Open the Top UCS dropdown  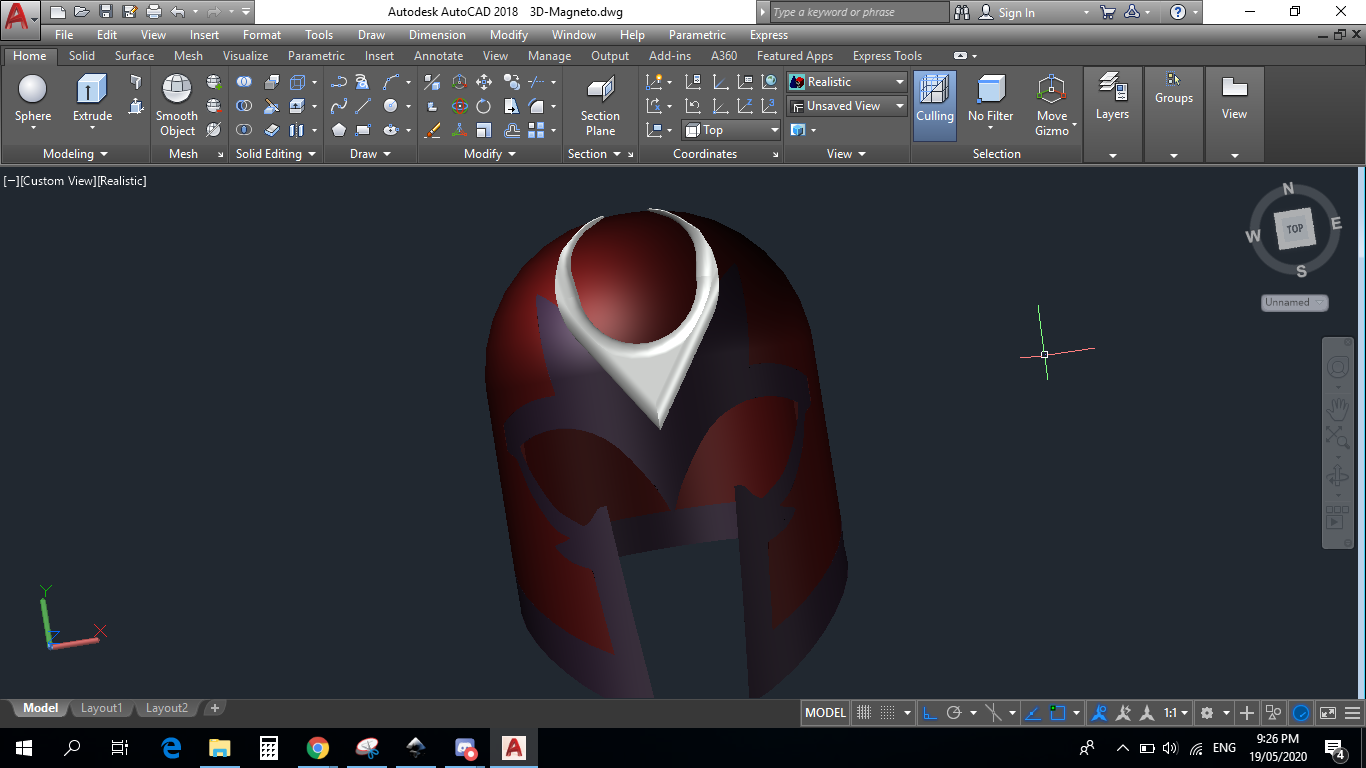tap(732, 130)
